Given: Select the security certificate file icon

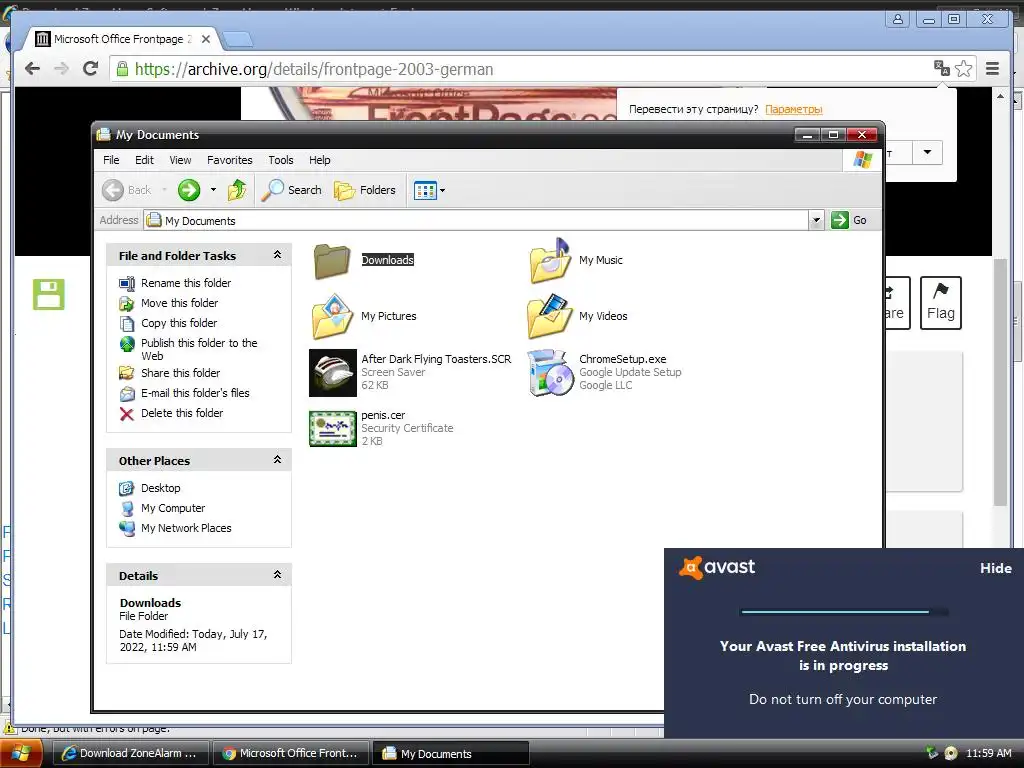Looking at the screenshot, I should point(332,428).
